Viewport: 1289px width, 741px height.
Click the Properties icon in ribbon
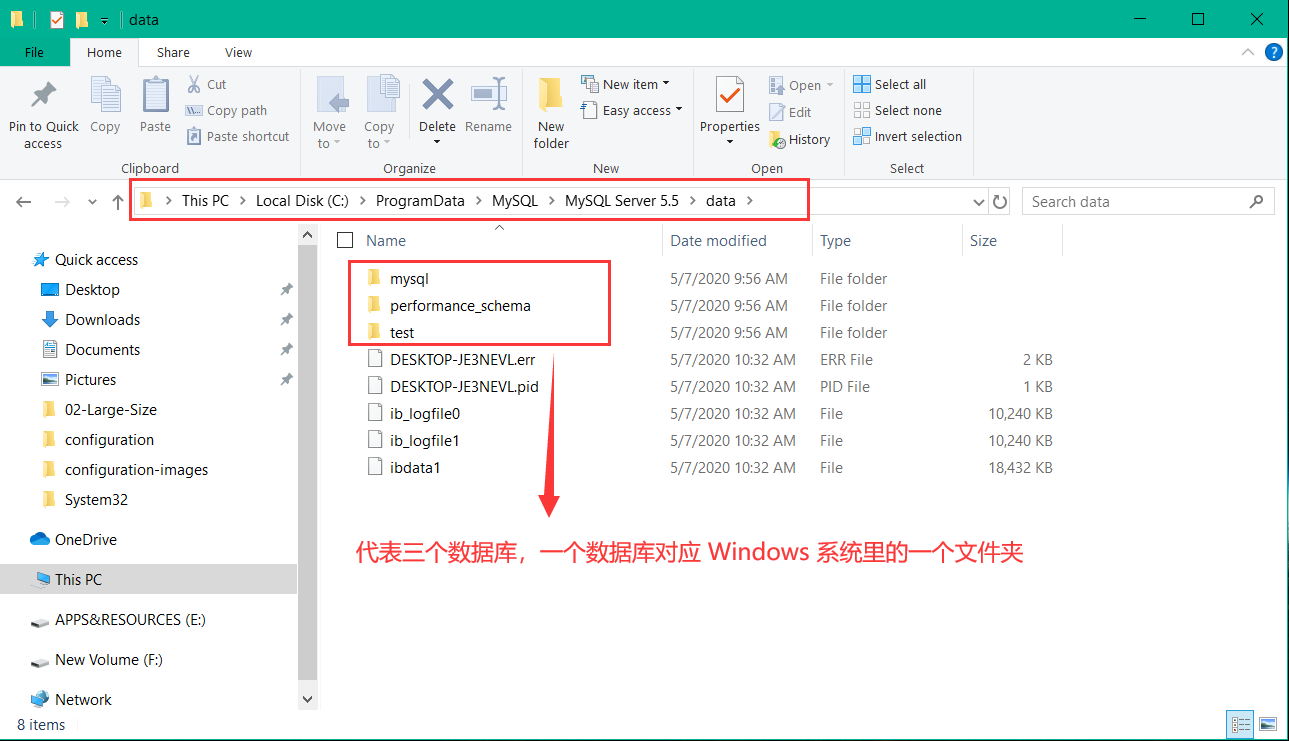coord(729,96)
